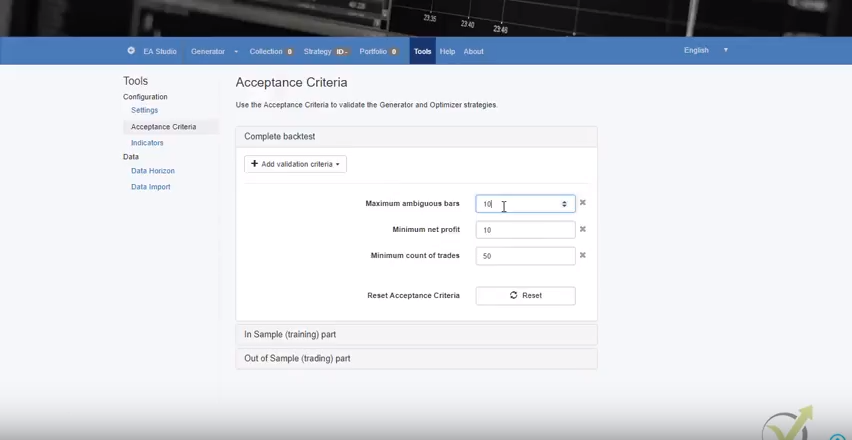Viewport: 852px width, 440px height.
Task: Expand the Out of Sample (trading) part section
Action: [297, 358]
